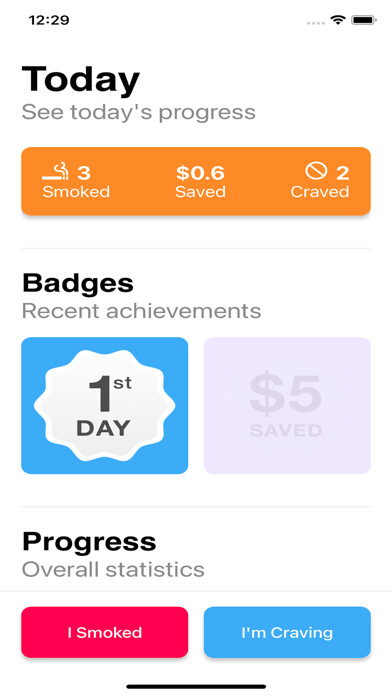The height and width of the screenshot is (696, 392).
Task: Open the orange today summary card
Action: click(196, 181)
